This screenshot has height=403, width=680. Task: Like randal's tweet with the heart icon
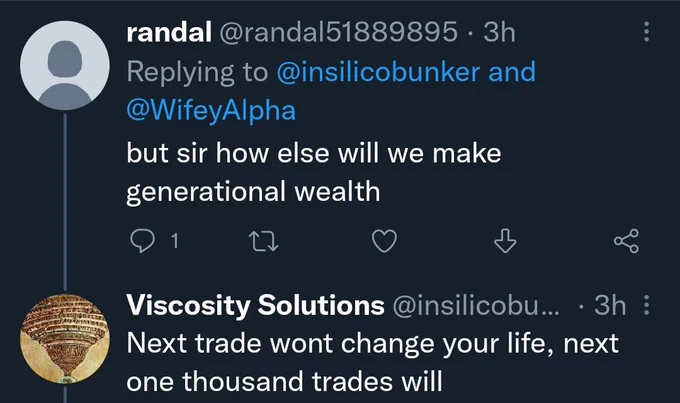pos(384,241)
